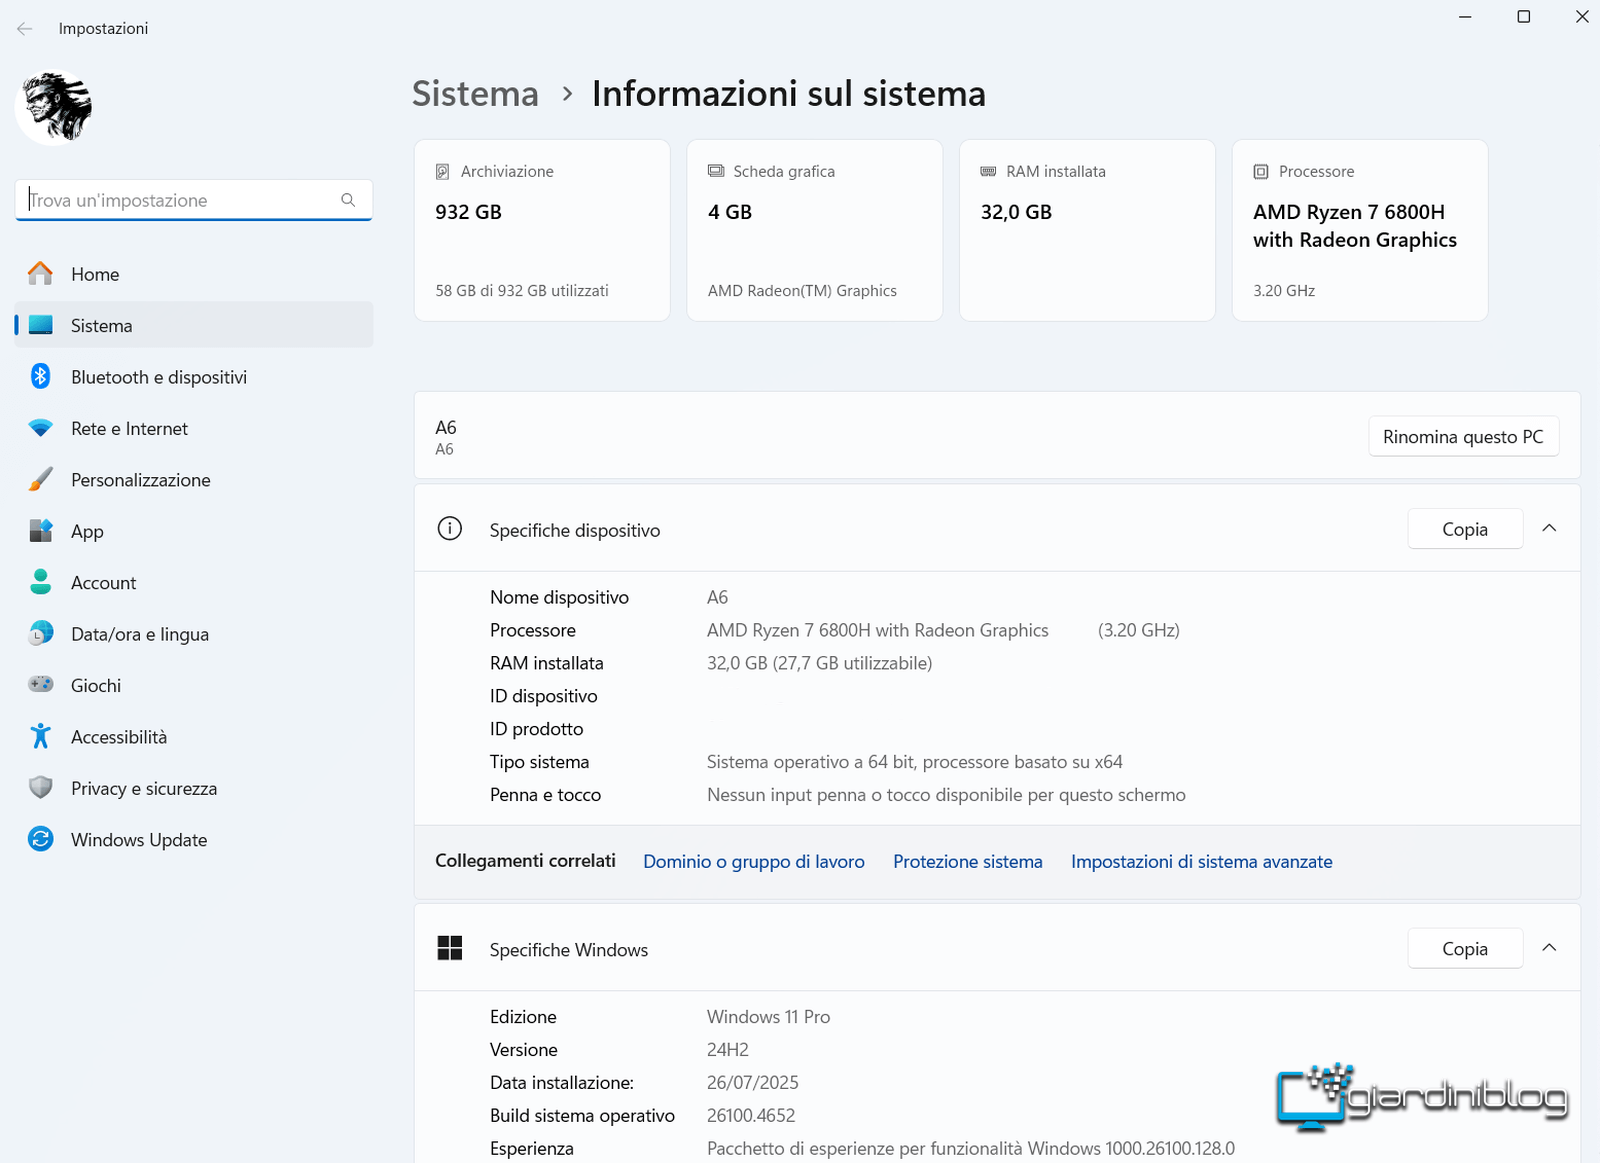Open Personalizzazione settings section
This screenshot has width=1600, height=1163.
pyautogui.click(x=194, y=480)
